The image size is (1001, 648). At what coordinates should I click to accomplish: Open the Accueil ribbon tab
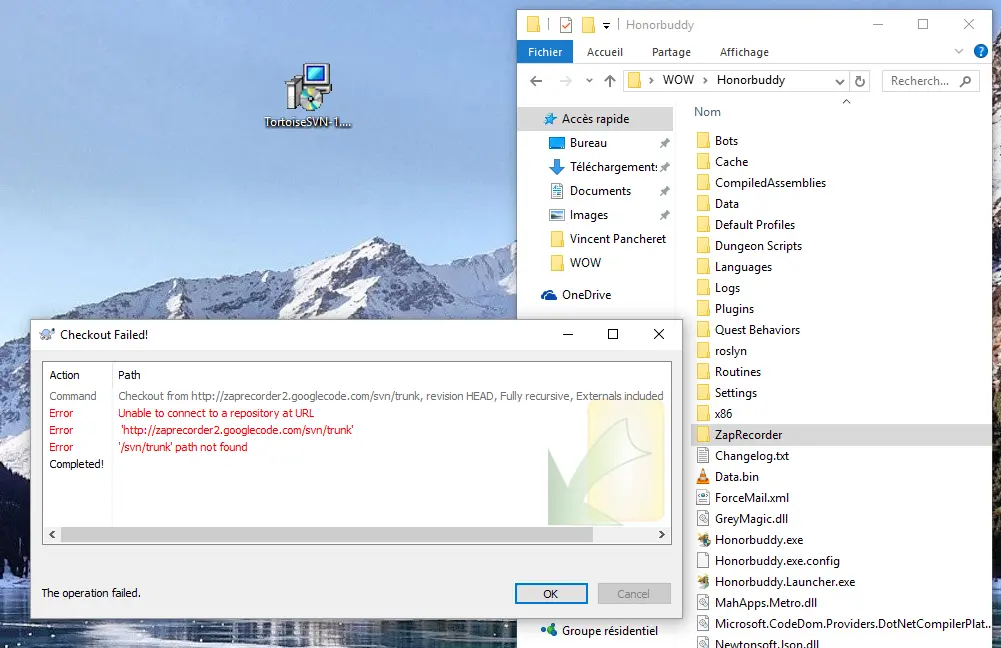pos(605,52)
